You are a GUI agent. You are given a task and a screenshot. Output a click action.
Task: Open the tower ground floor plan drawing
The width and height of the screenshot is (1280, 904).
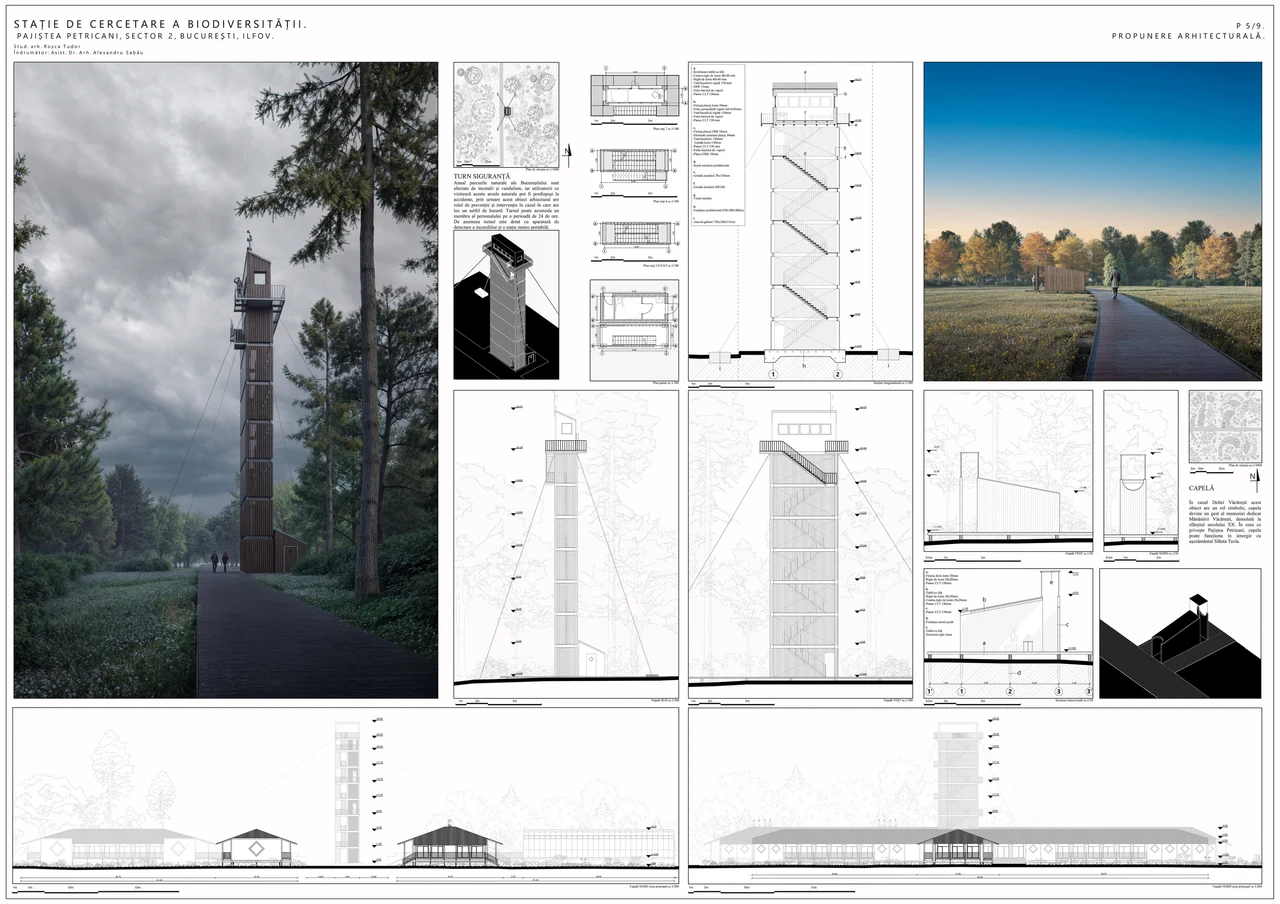click(x=634, y=328)
